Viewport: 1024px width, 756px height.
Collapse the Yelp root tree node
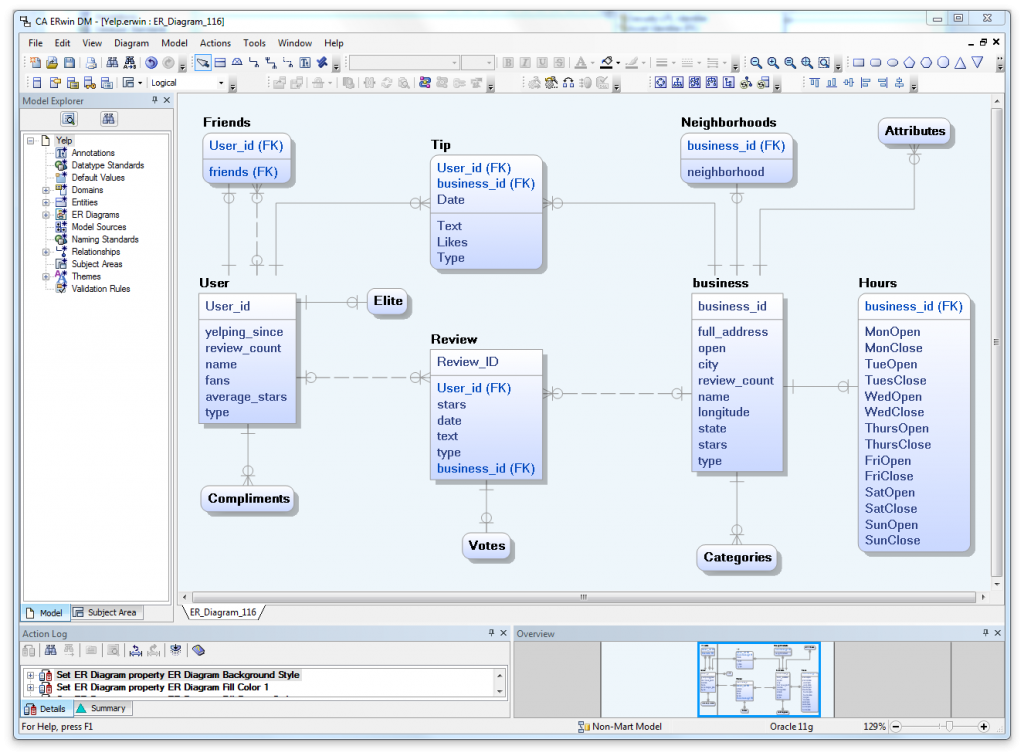(x=31, y=140)
